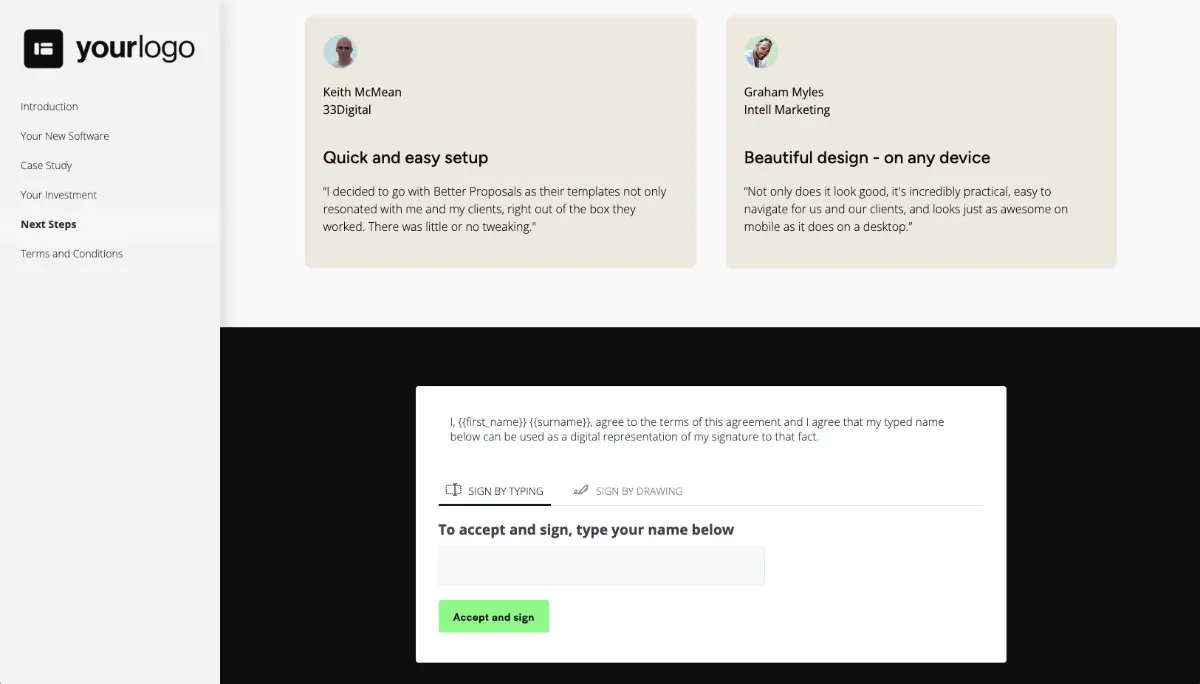Click Keith McMean's profile picture
The image size is (1200, 684).
click(x=341, y=51)
